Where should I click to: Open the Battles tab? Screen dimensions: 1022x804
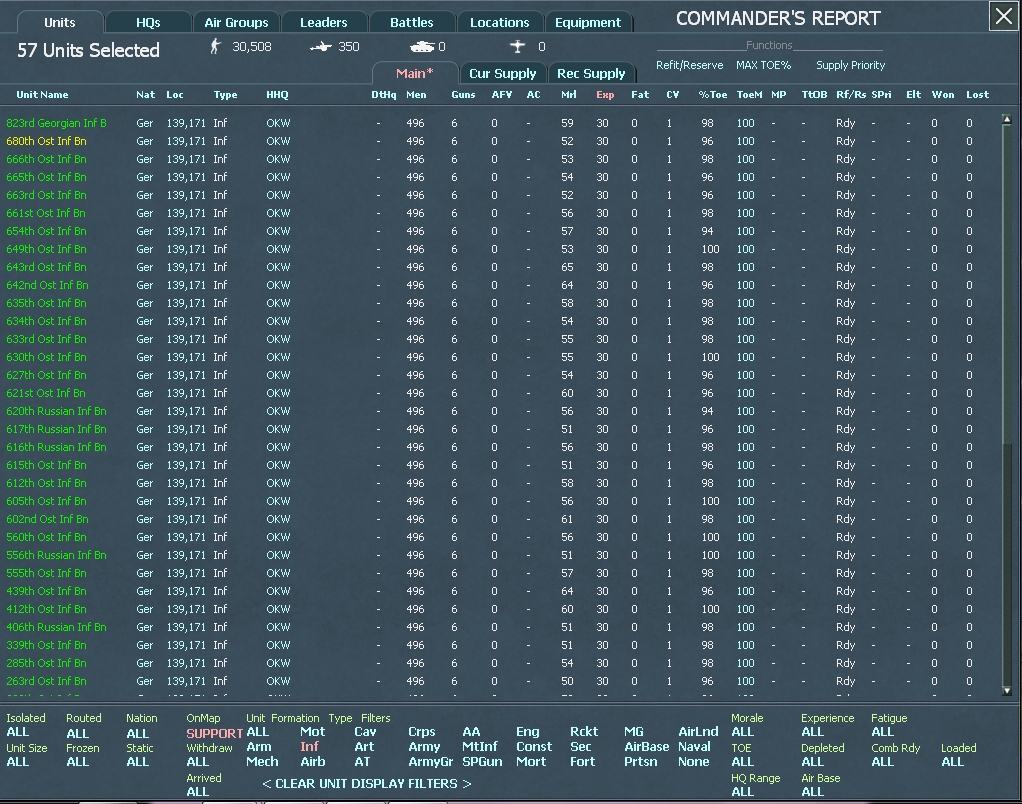411,22
